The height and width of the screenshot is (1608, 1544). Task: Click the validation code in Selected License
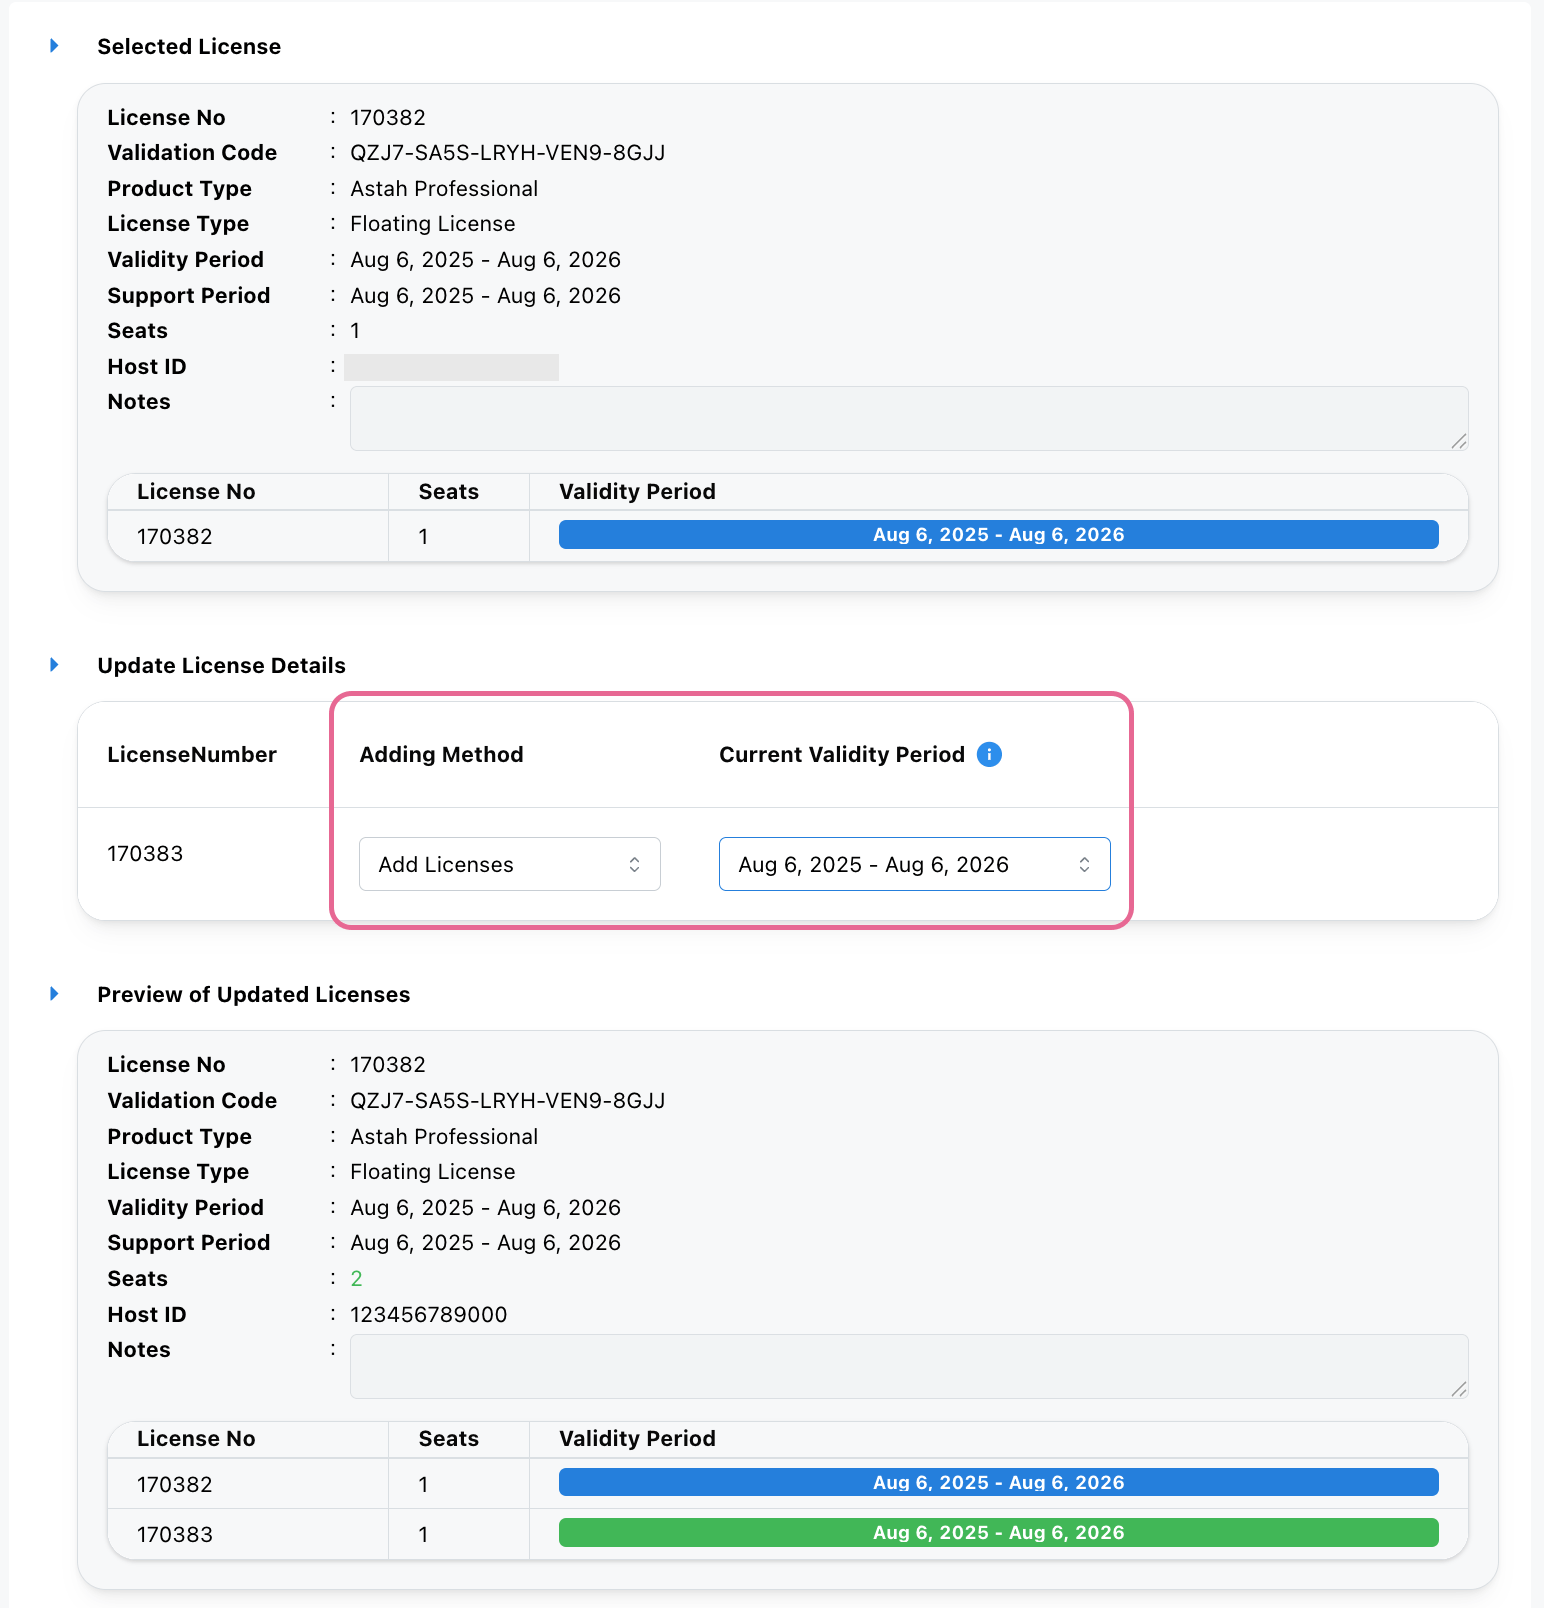tap(508, 153)
